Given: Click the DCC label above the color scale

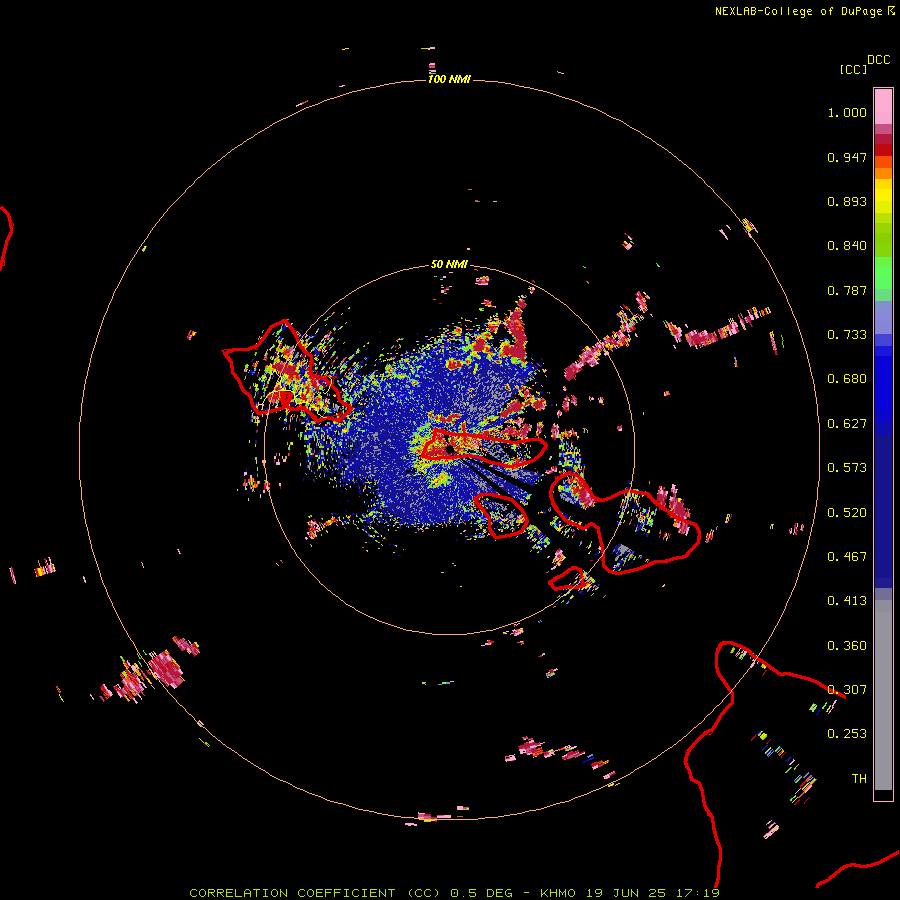Looking at the screenshot, I should [878, 60].
